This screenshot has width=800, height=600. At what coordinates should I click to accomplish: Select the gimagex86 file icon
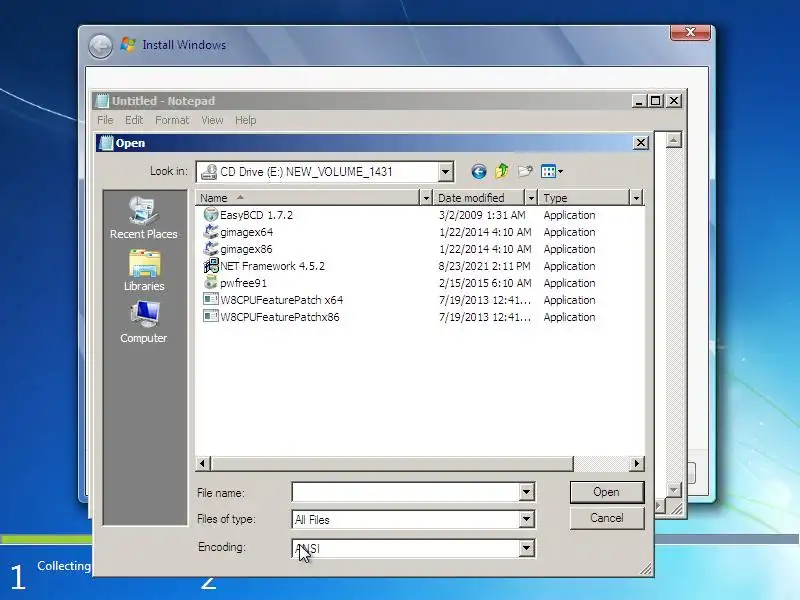pyautogui.click(x=210, y=248)
